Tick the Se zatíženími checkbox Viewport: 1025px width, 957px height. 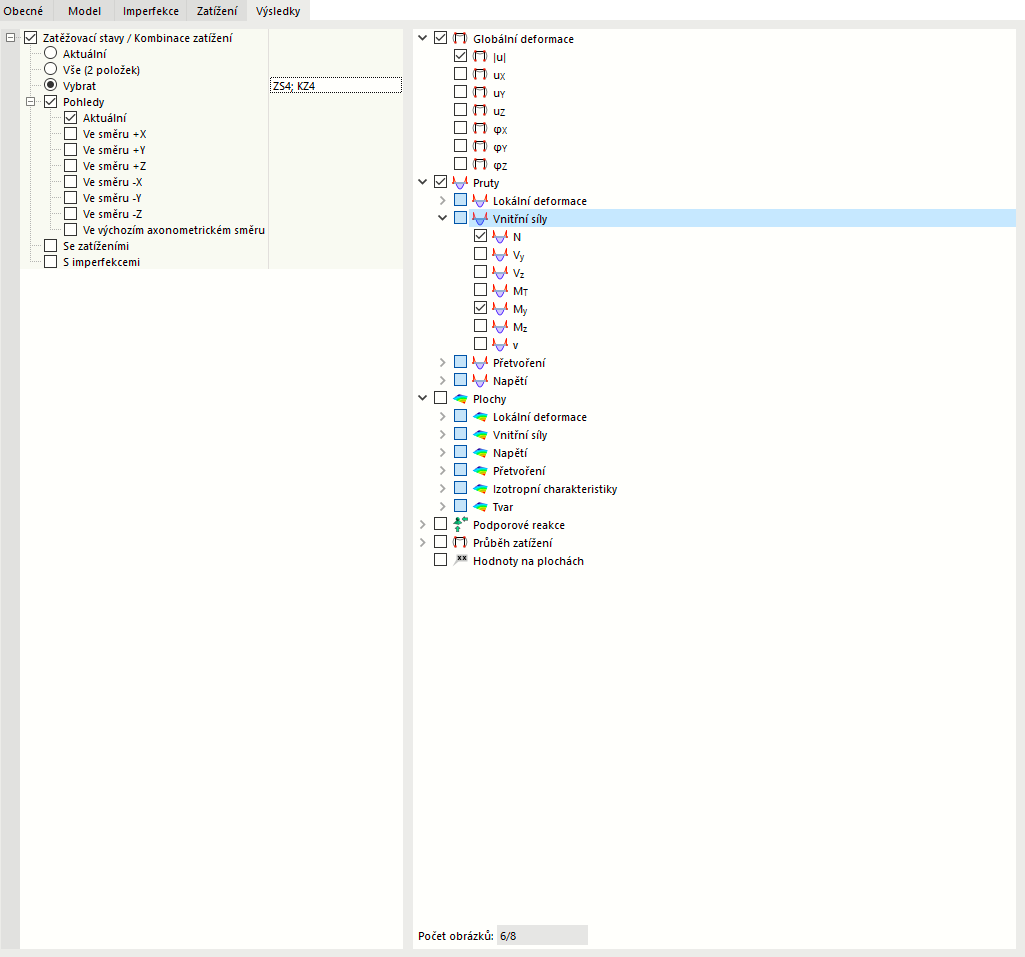click(50, 245)
